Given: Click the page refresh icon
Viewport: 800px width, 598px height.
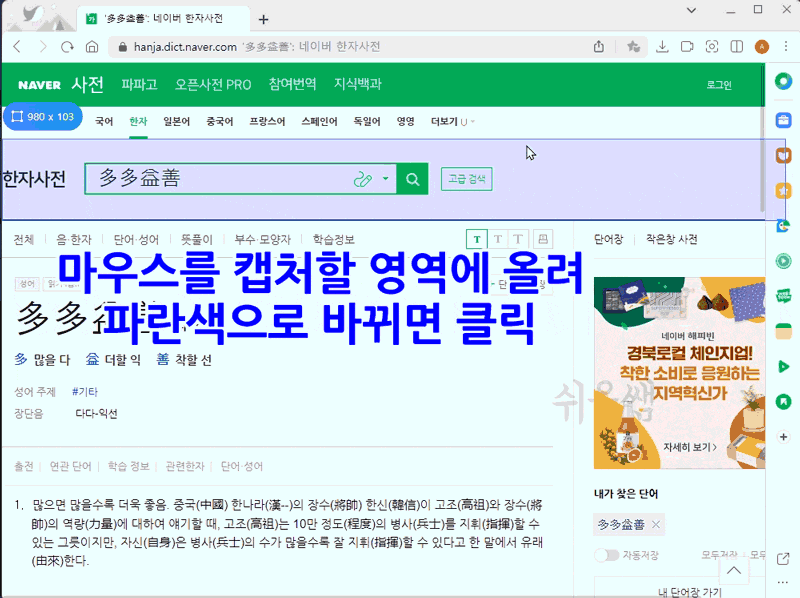Looking at the screenshot, I should (66, 46).
